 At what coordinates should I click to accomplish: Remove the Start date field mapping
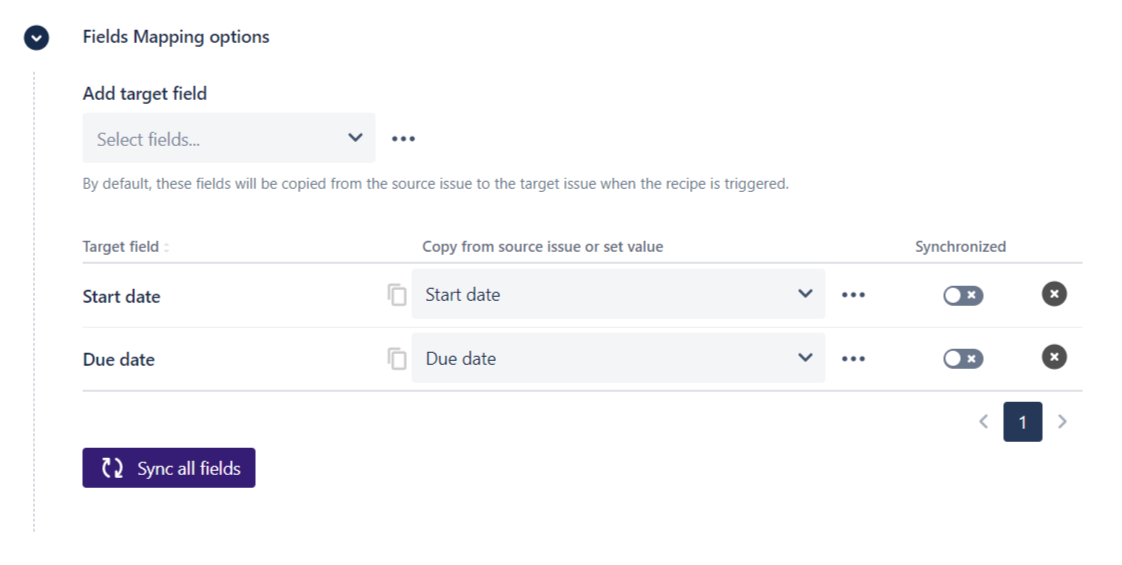click(1054, 294)
